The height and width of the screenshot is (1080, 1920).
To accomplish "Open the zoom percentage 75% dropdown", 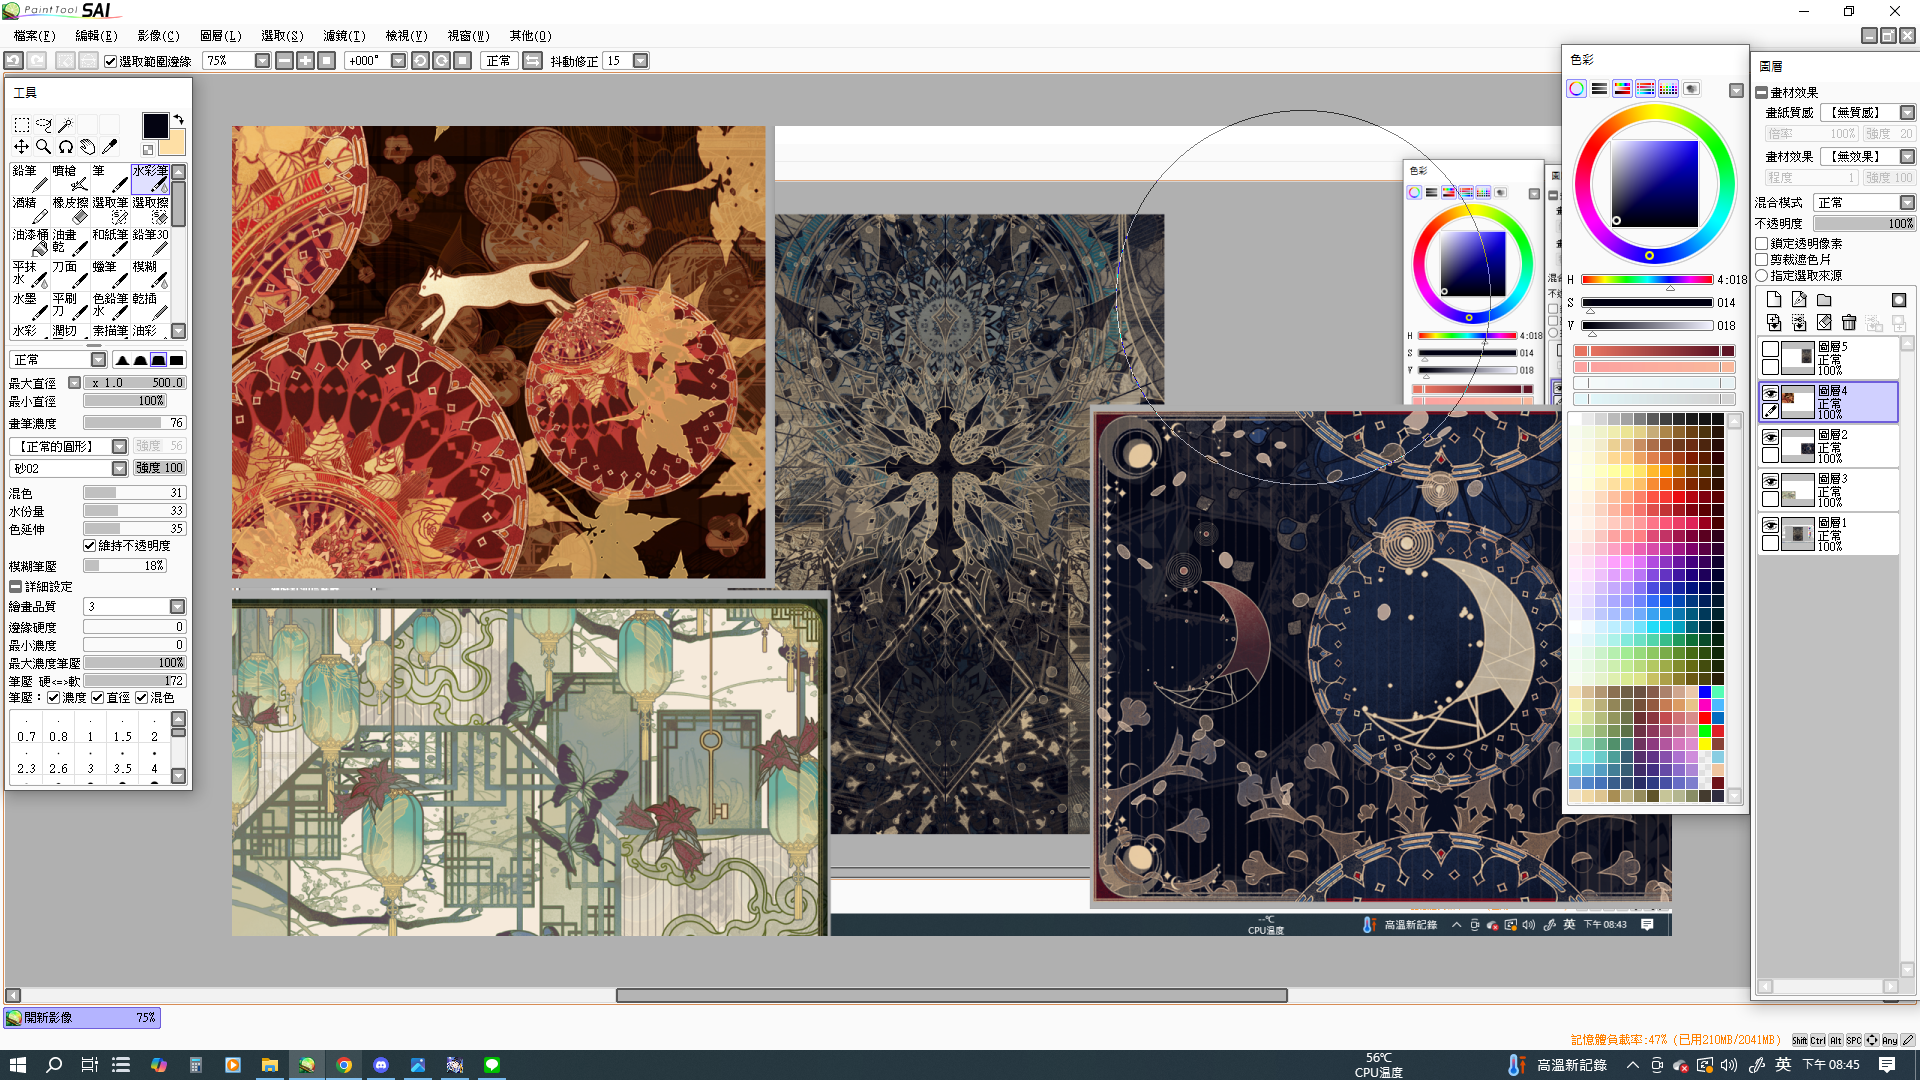I will [x=262, y=61].
